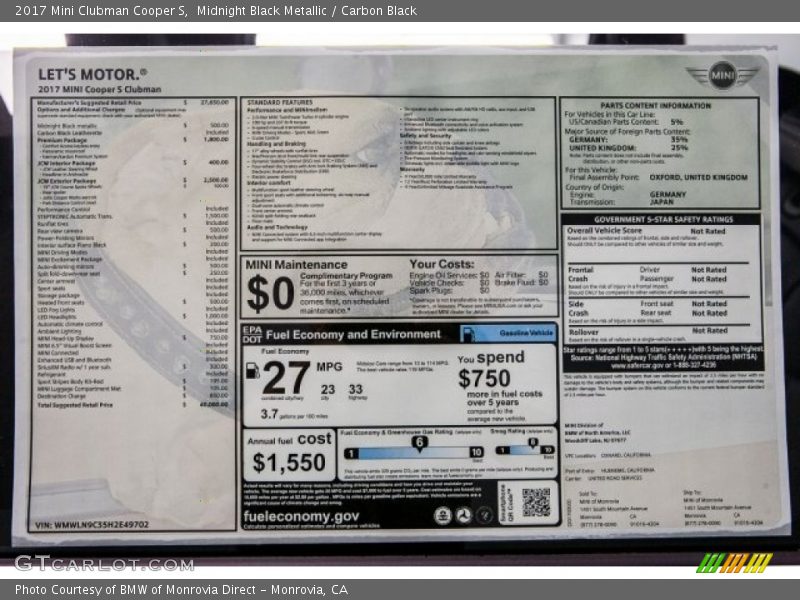The height and width of the screenshot is (600, 800).
Task: Click the EPA DOT label box
Action: coord(252,334)
